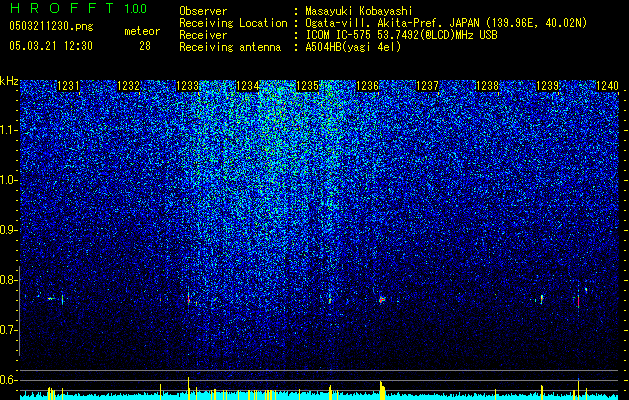The image size is (629, 400).
Task: Click the 1.1 frequency axis label
Action: coord(9,130)
